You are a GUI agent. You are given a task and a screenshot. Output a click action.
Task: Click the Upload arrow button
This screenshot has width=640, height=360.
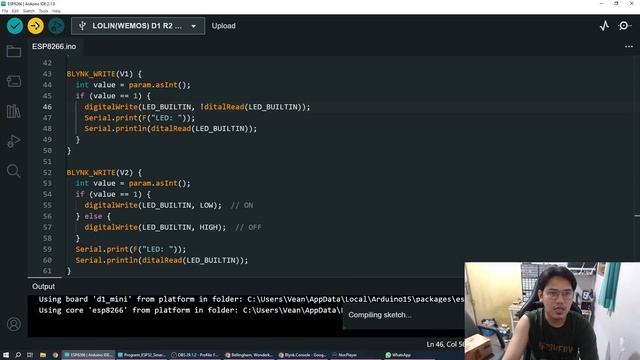(36, 26)
